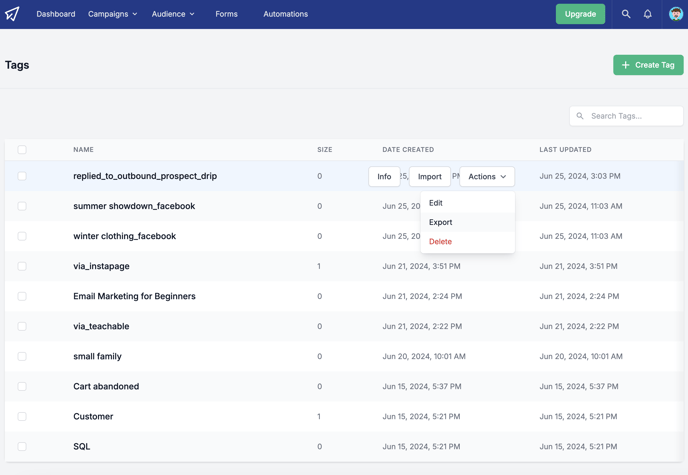
Task: Open the Forms nav item
Action: point(226,14)
